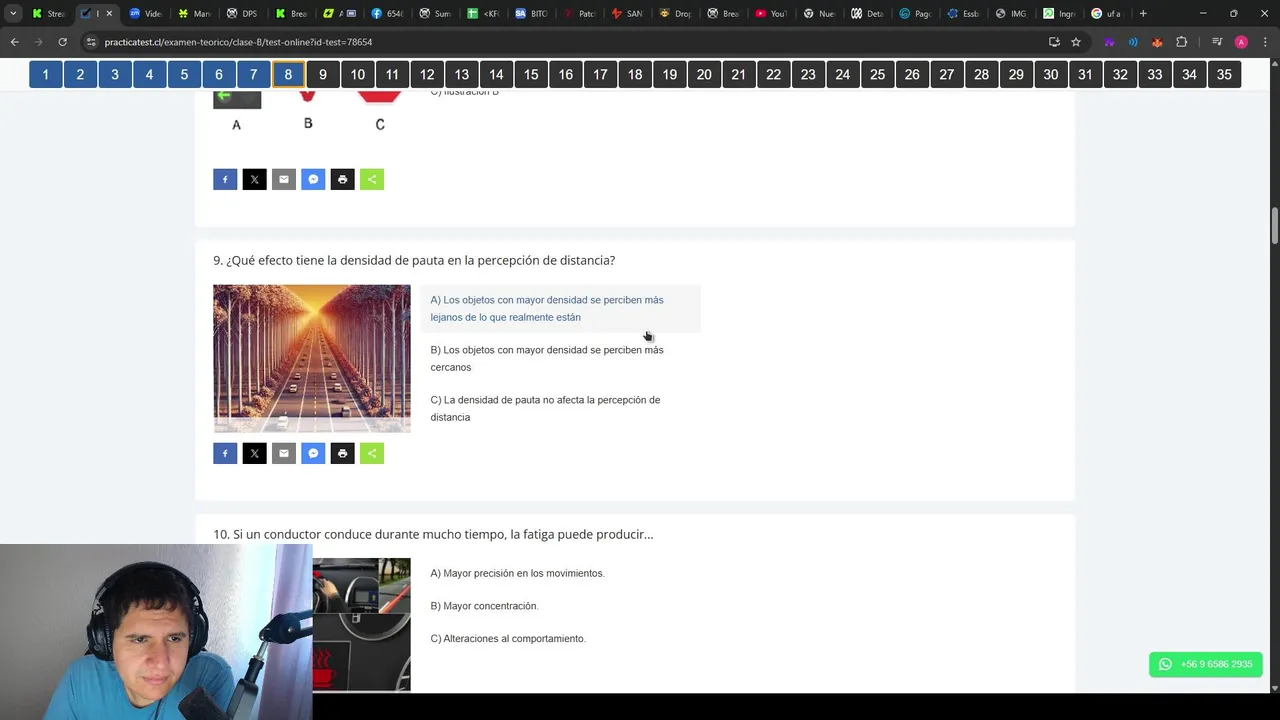Viewport: 1280px width, 720px height.
Task: Open the green ShareThis icon under question 9
Action: (x=372, y=453)
